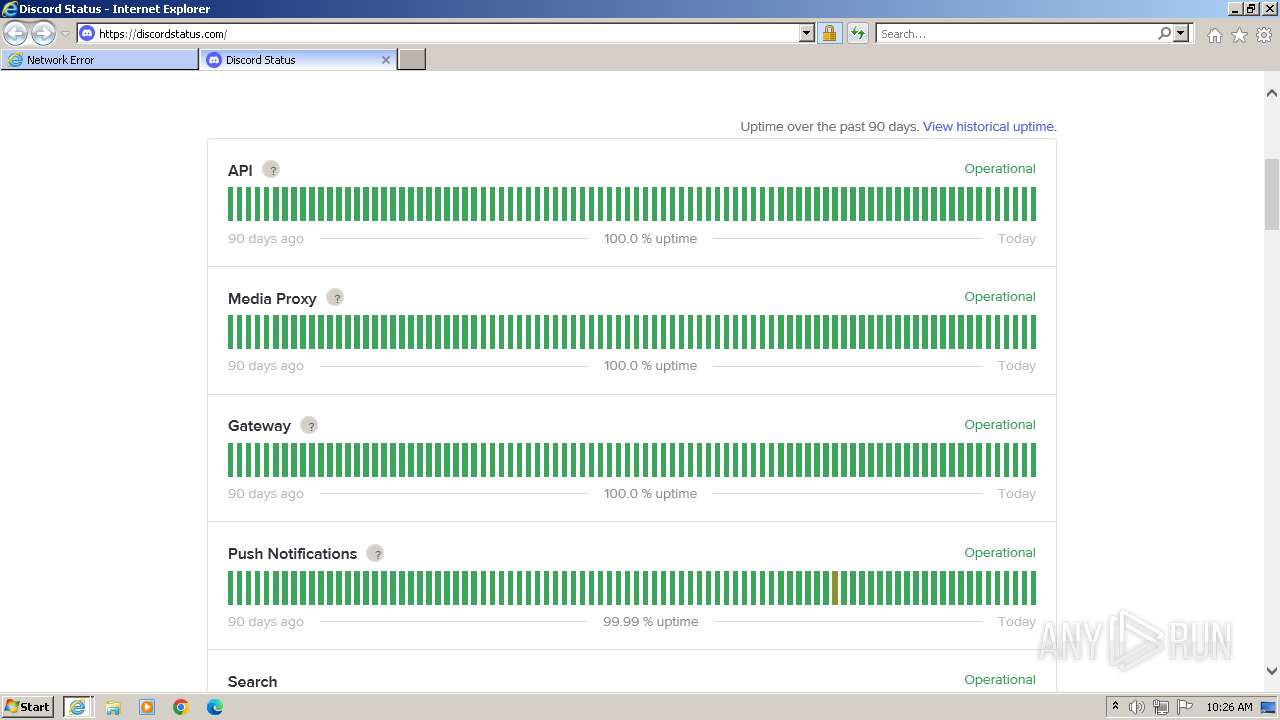Select the Discord Status tab

click(298, 60)
